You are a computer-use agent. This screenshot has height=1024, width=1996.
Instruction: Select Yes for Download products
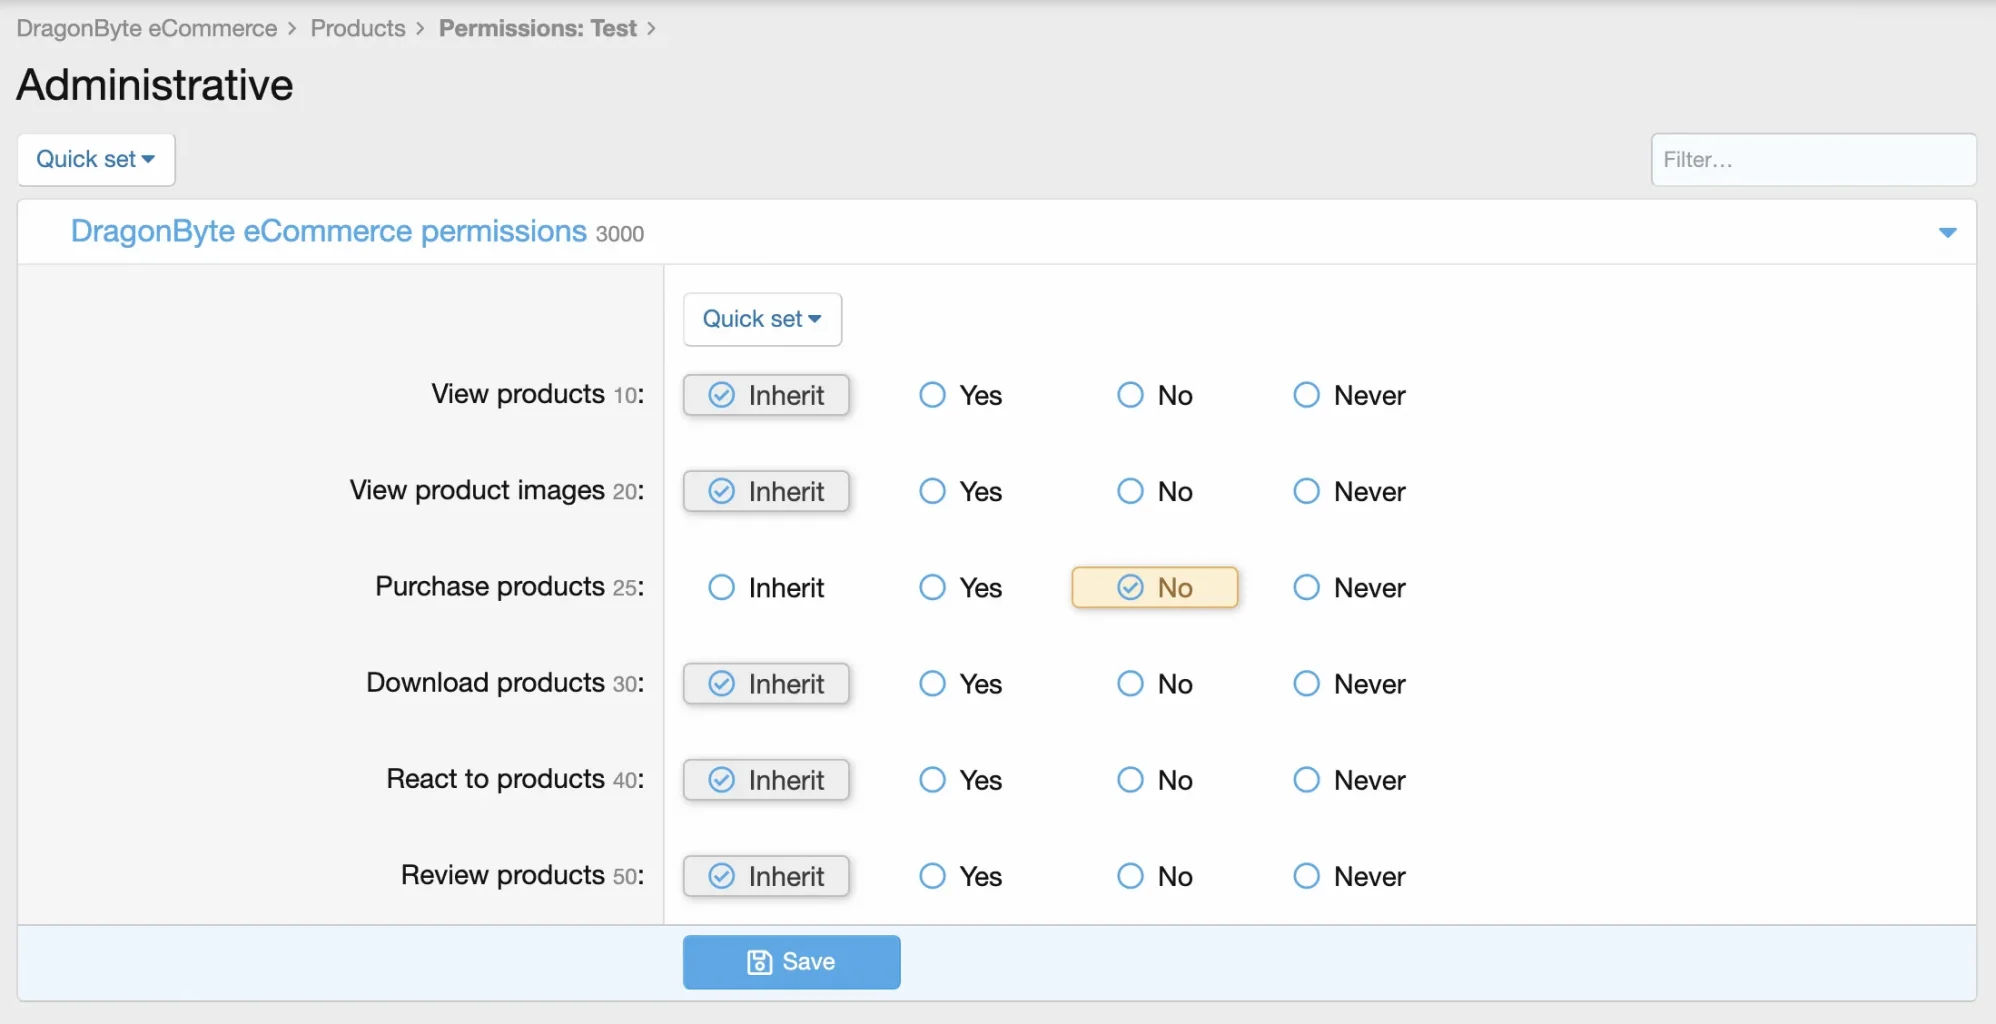pos(961,684)
